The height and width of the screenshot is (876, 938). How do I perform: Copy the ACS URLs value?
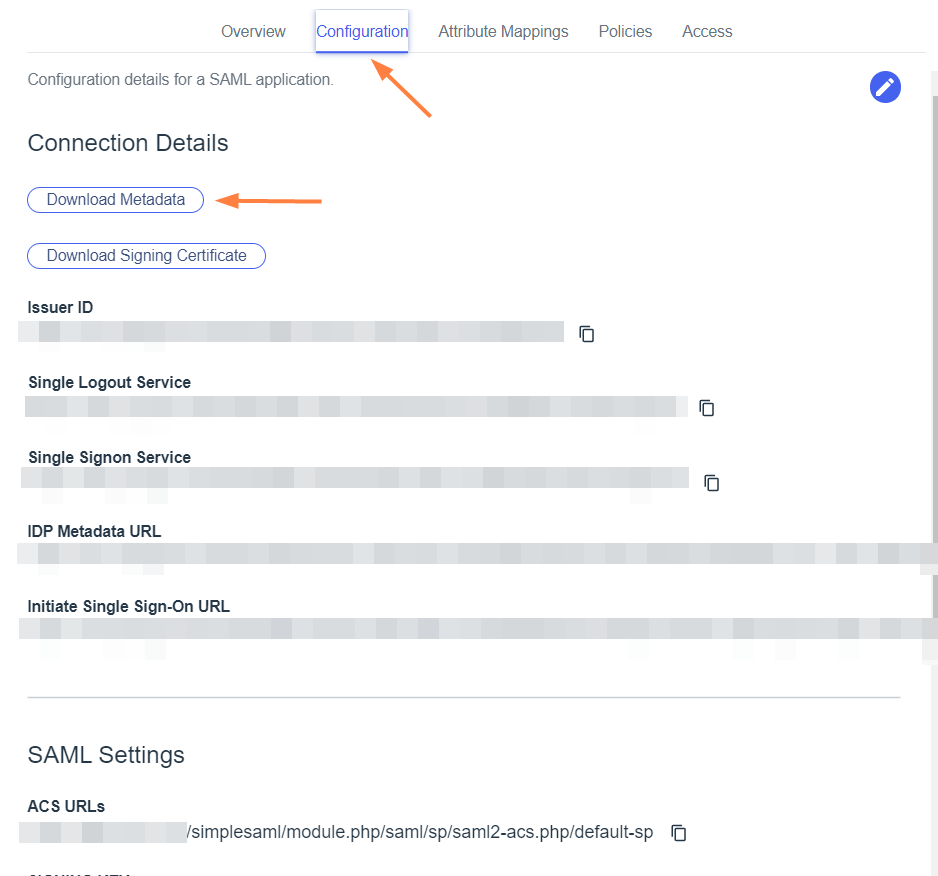(x=679, y=833)
